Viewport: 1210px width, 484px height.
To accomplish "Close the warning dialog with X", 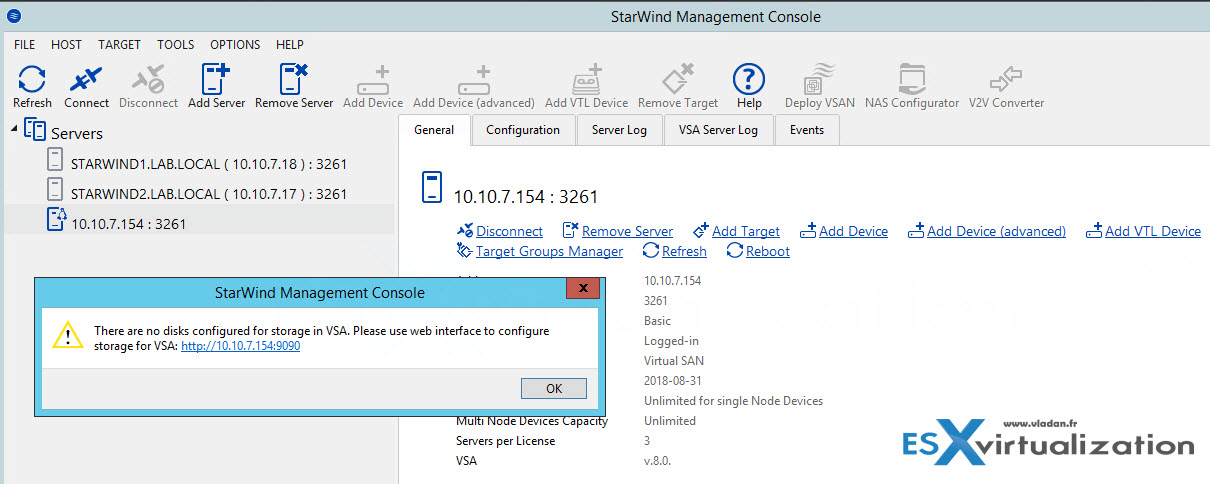I will click(582, 290).
